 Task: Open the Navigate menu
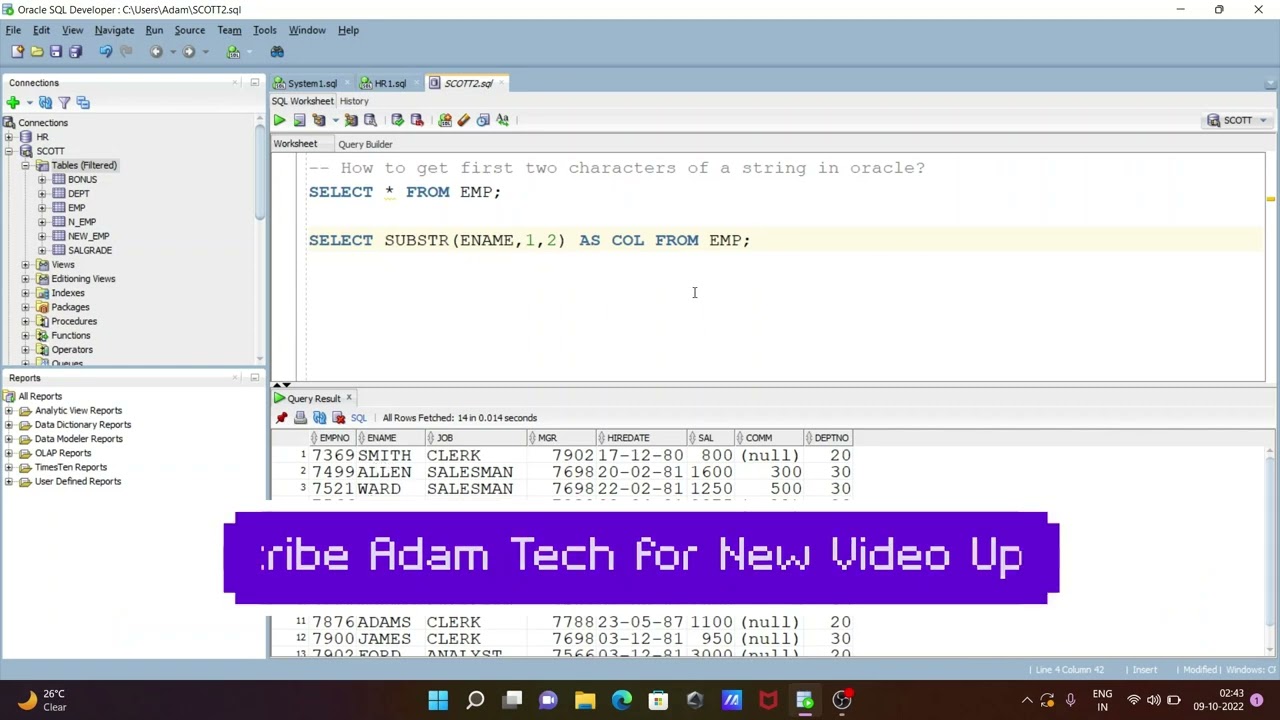(x=114, y=30)
